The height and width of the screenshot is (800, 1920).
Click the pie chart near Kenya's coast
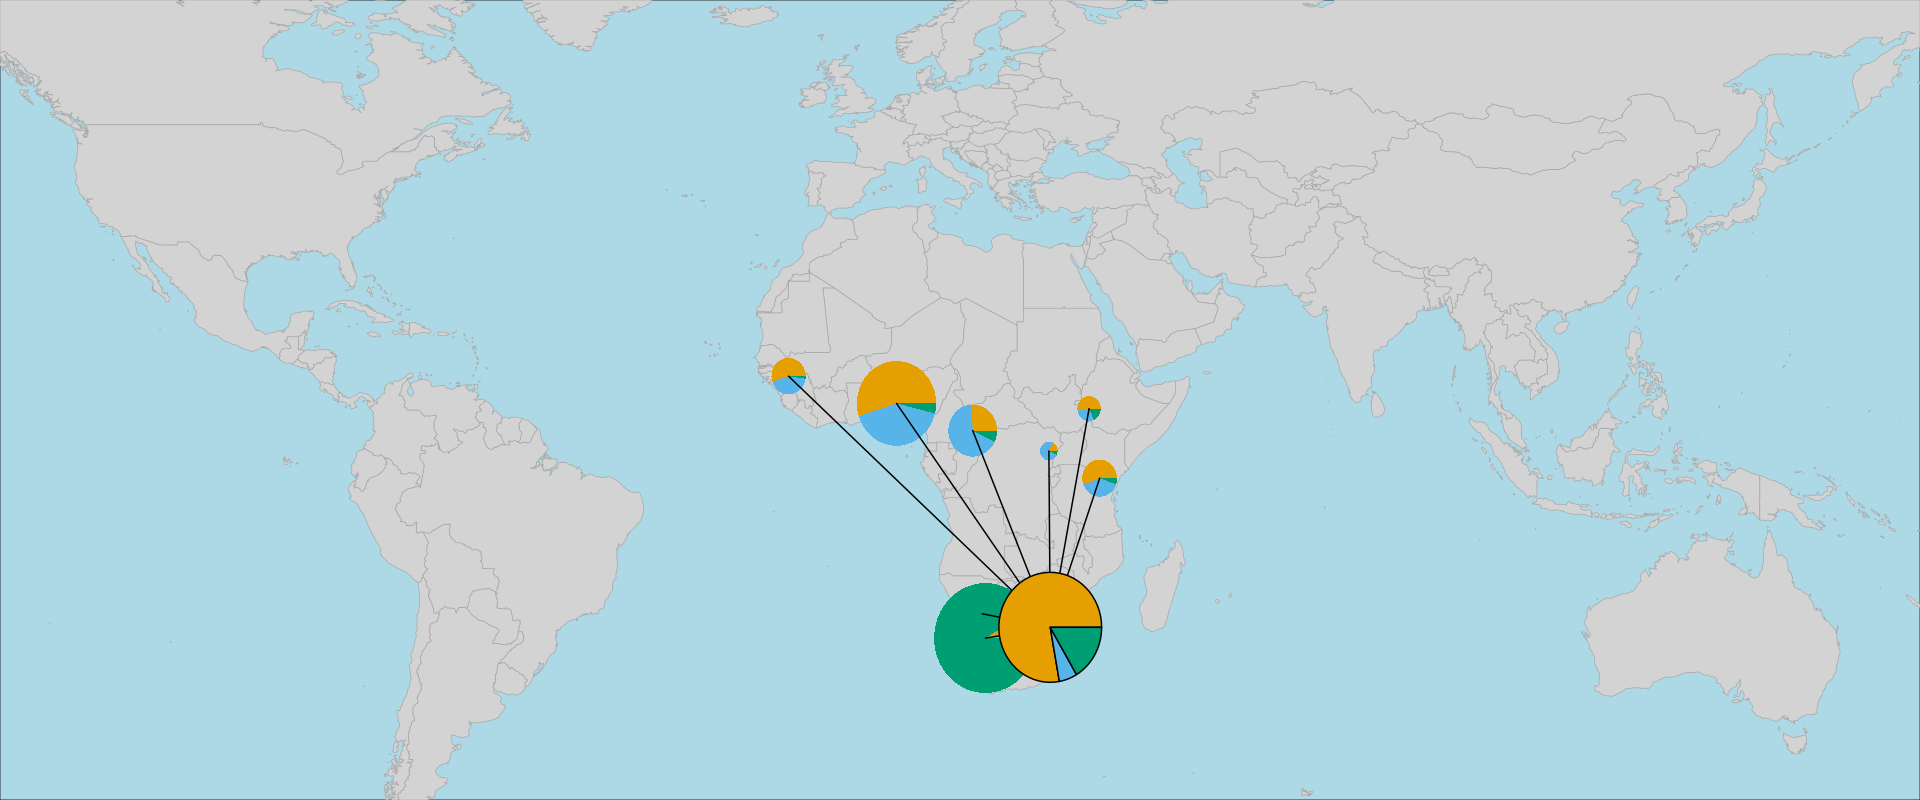tap(1099, 478)
